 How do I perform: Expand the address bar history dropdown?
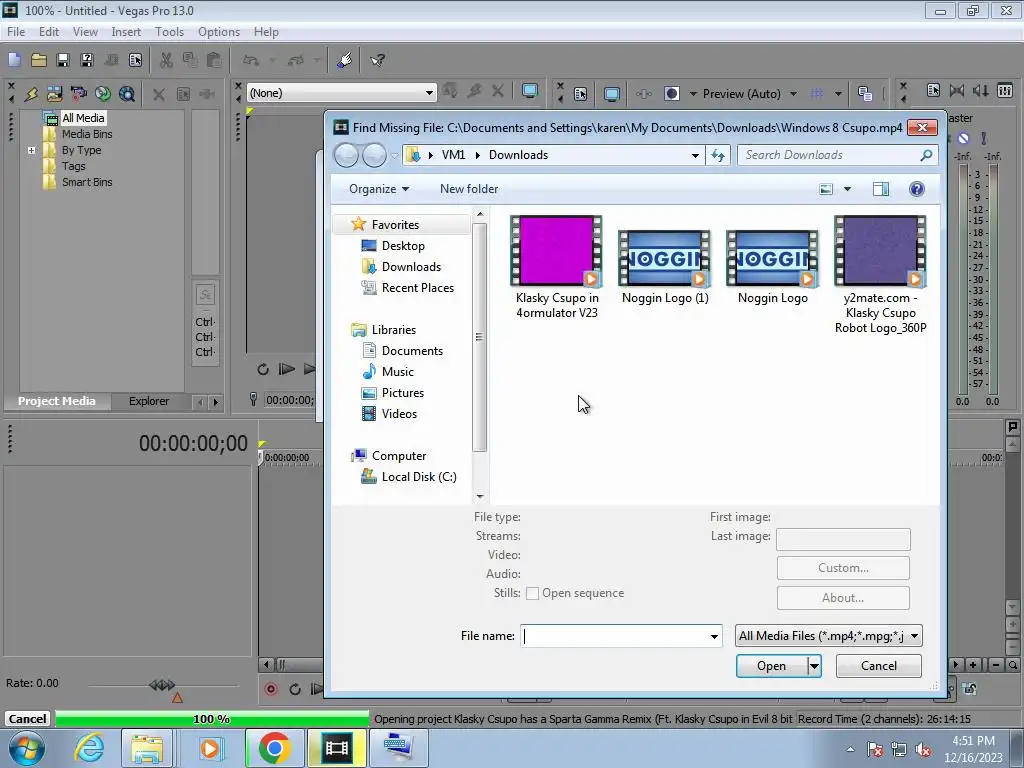695,155
